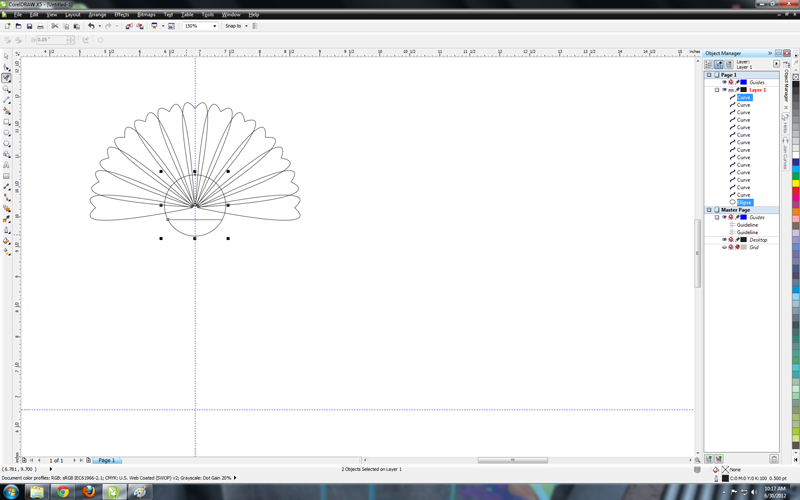Select the Outline Pen tool
This screenshot has width=800, height=500.
[6, 230]
